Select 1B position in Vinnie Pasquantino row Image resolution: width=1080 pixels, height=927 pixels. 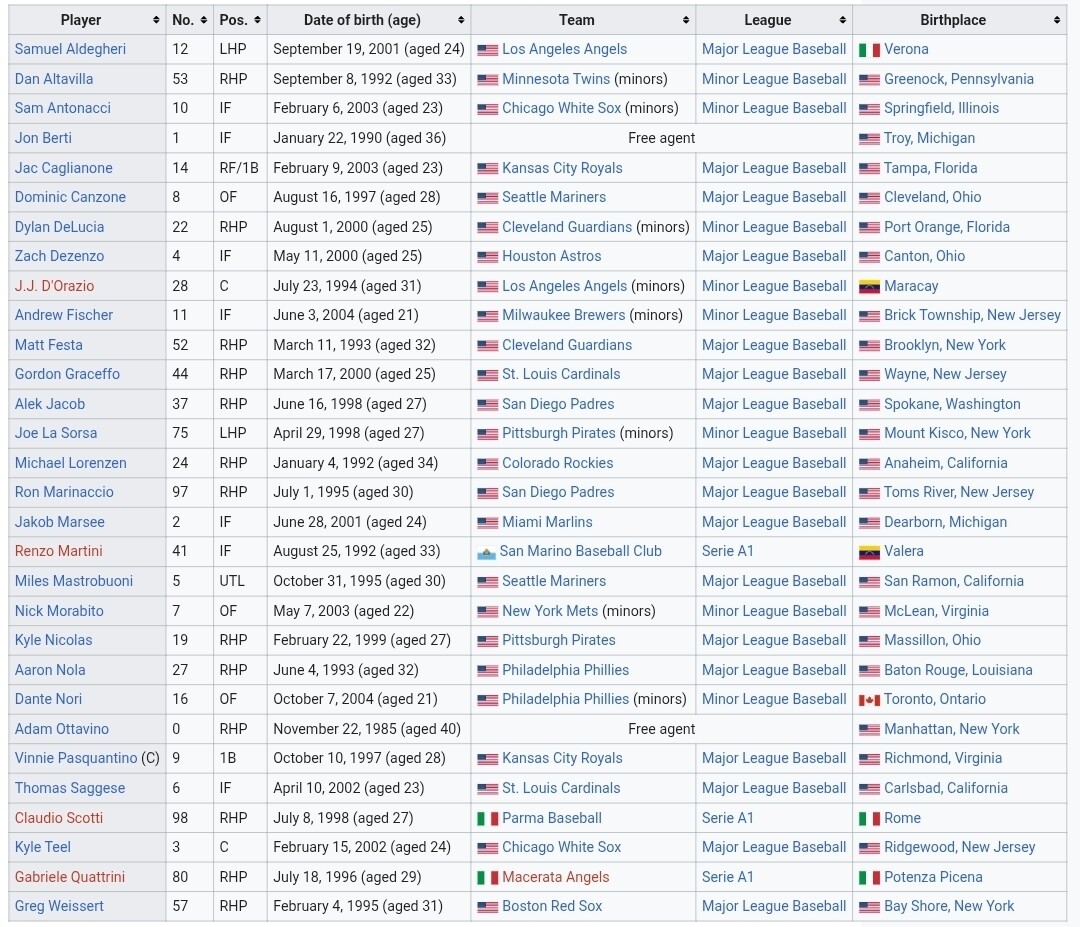228,758
